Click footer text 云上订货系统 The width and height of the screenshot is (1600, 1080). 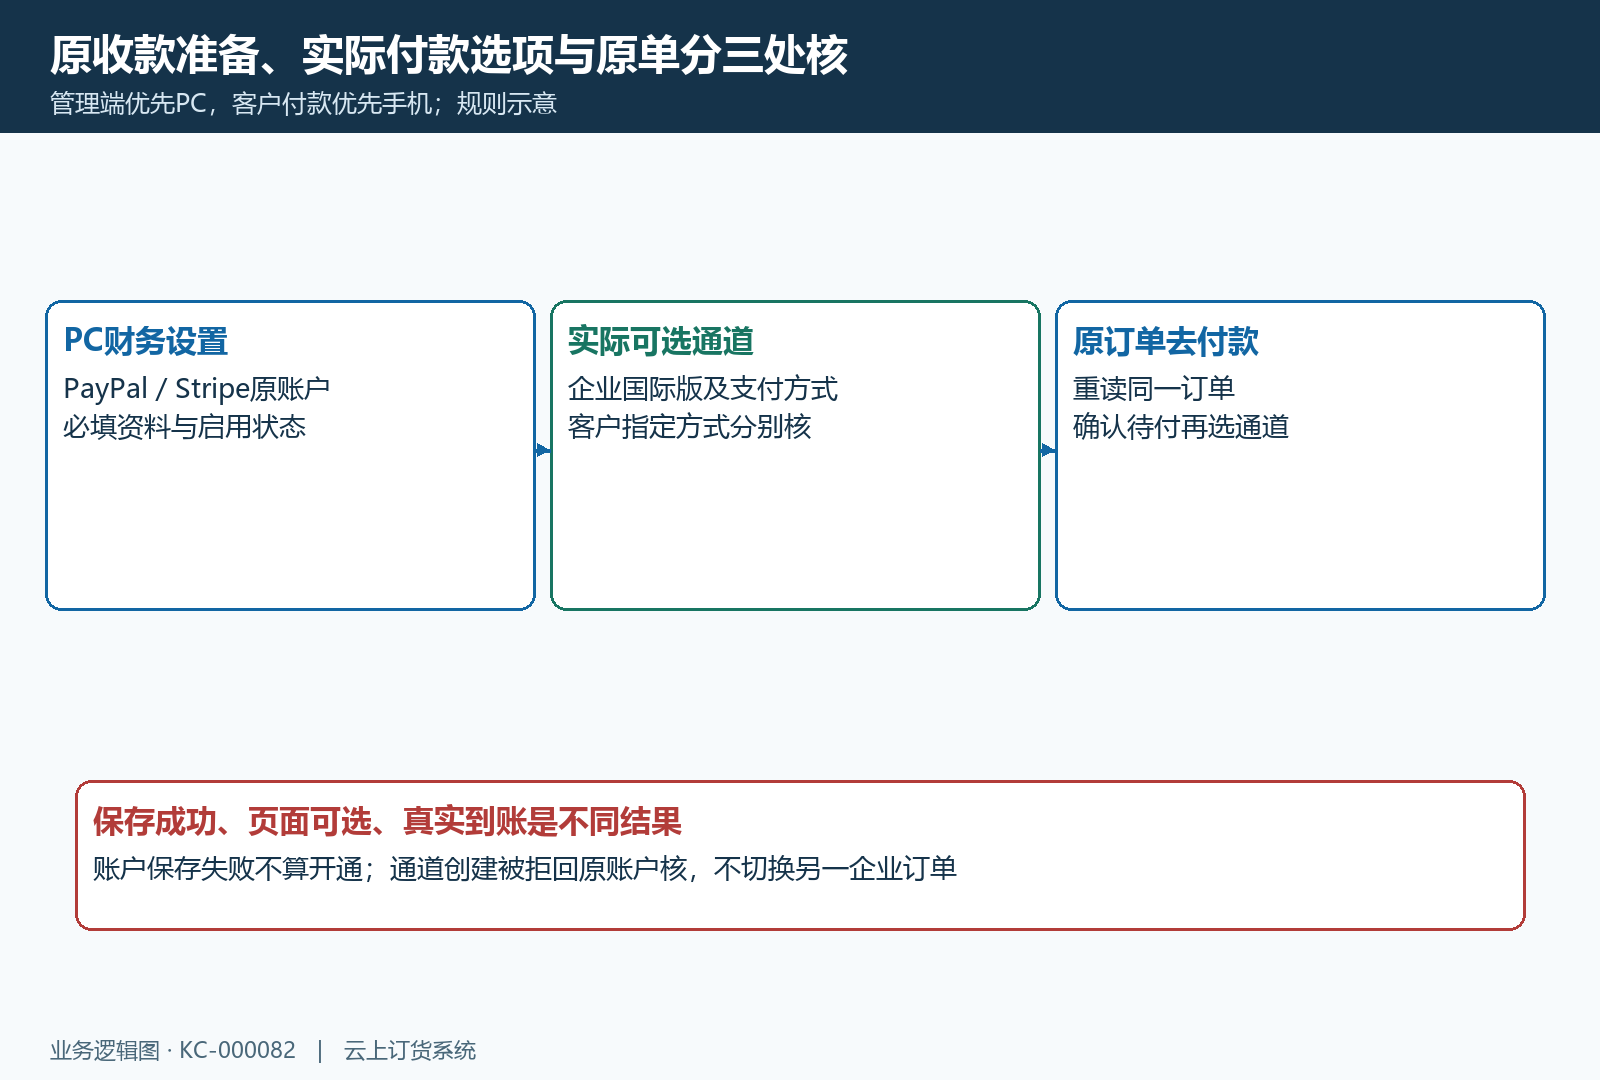click(410, 1050)
